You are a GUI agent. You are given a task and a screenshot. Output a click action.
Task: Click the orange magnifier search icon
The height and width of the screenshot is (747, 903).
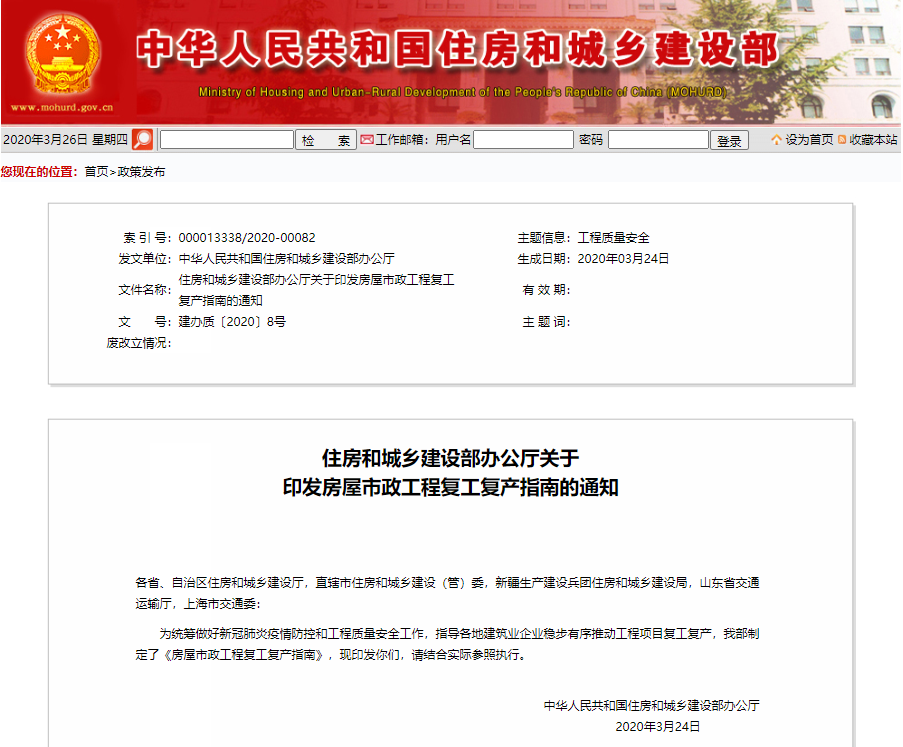143,140
